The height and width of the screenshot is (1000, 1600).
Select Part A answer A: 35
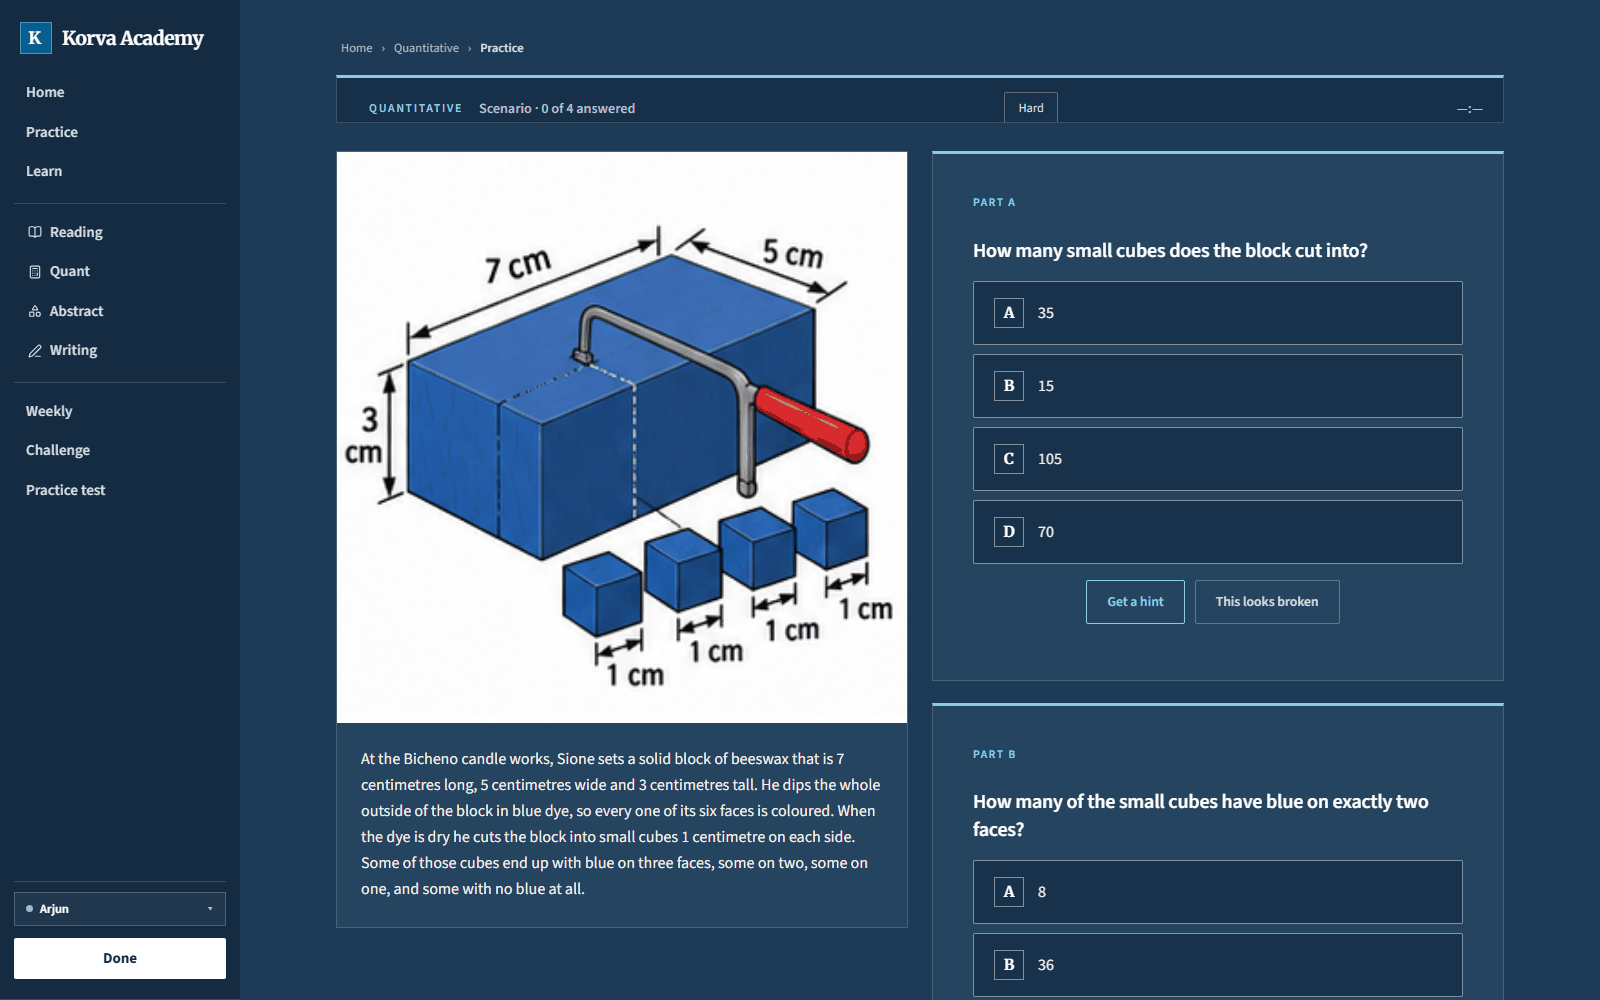click(x=1217, y=313)
